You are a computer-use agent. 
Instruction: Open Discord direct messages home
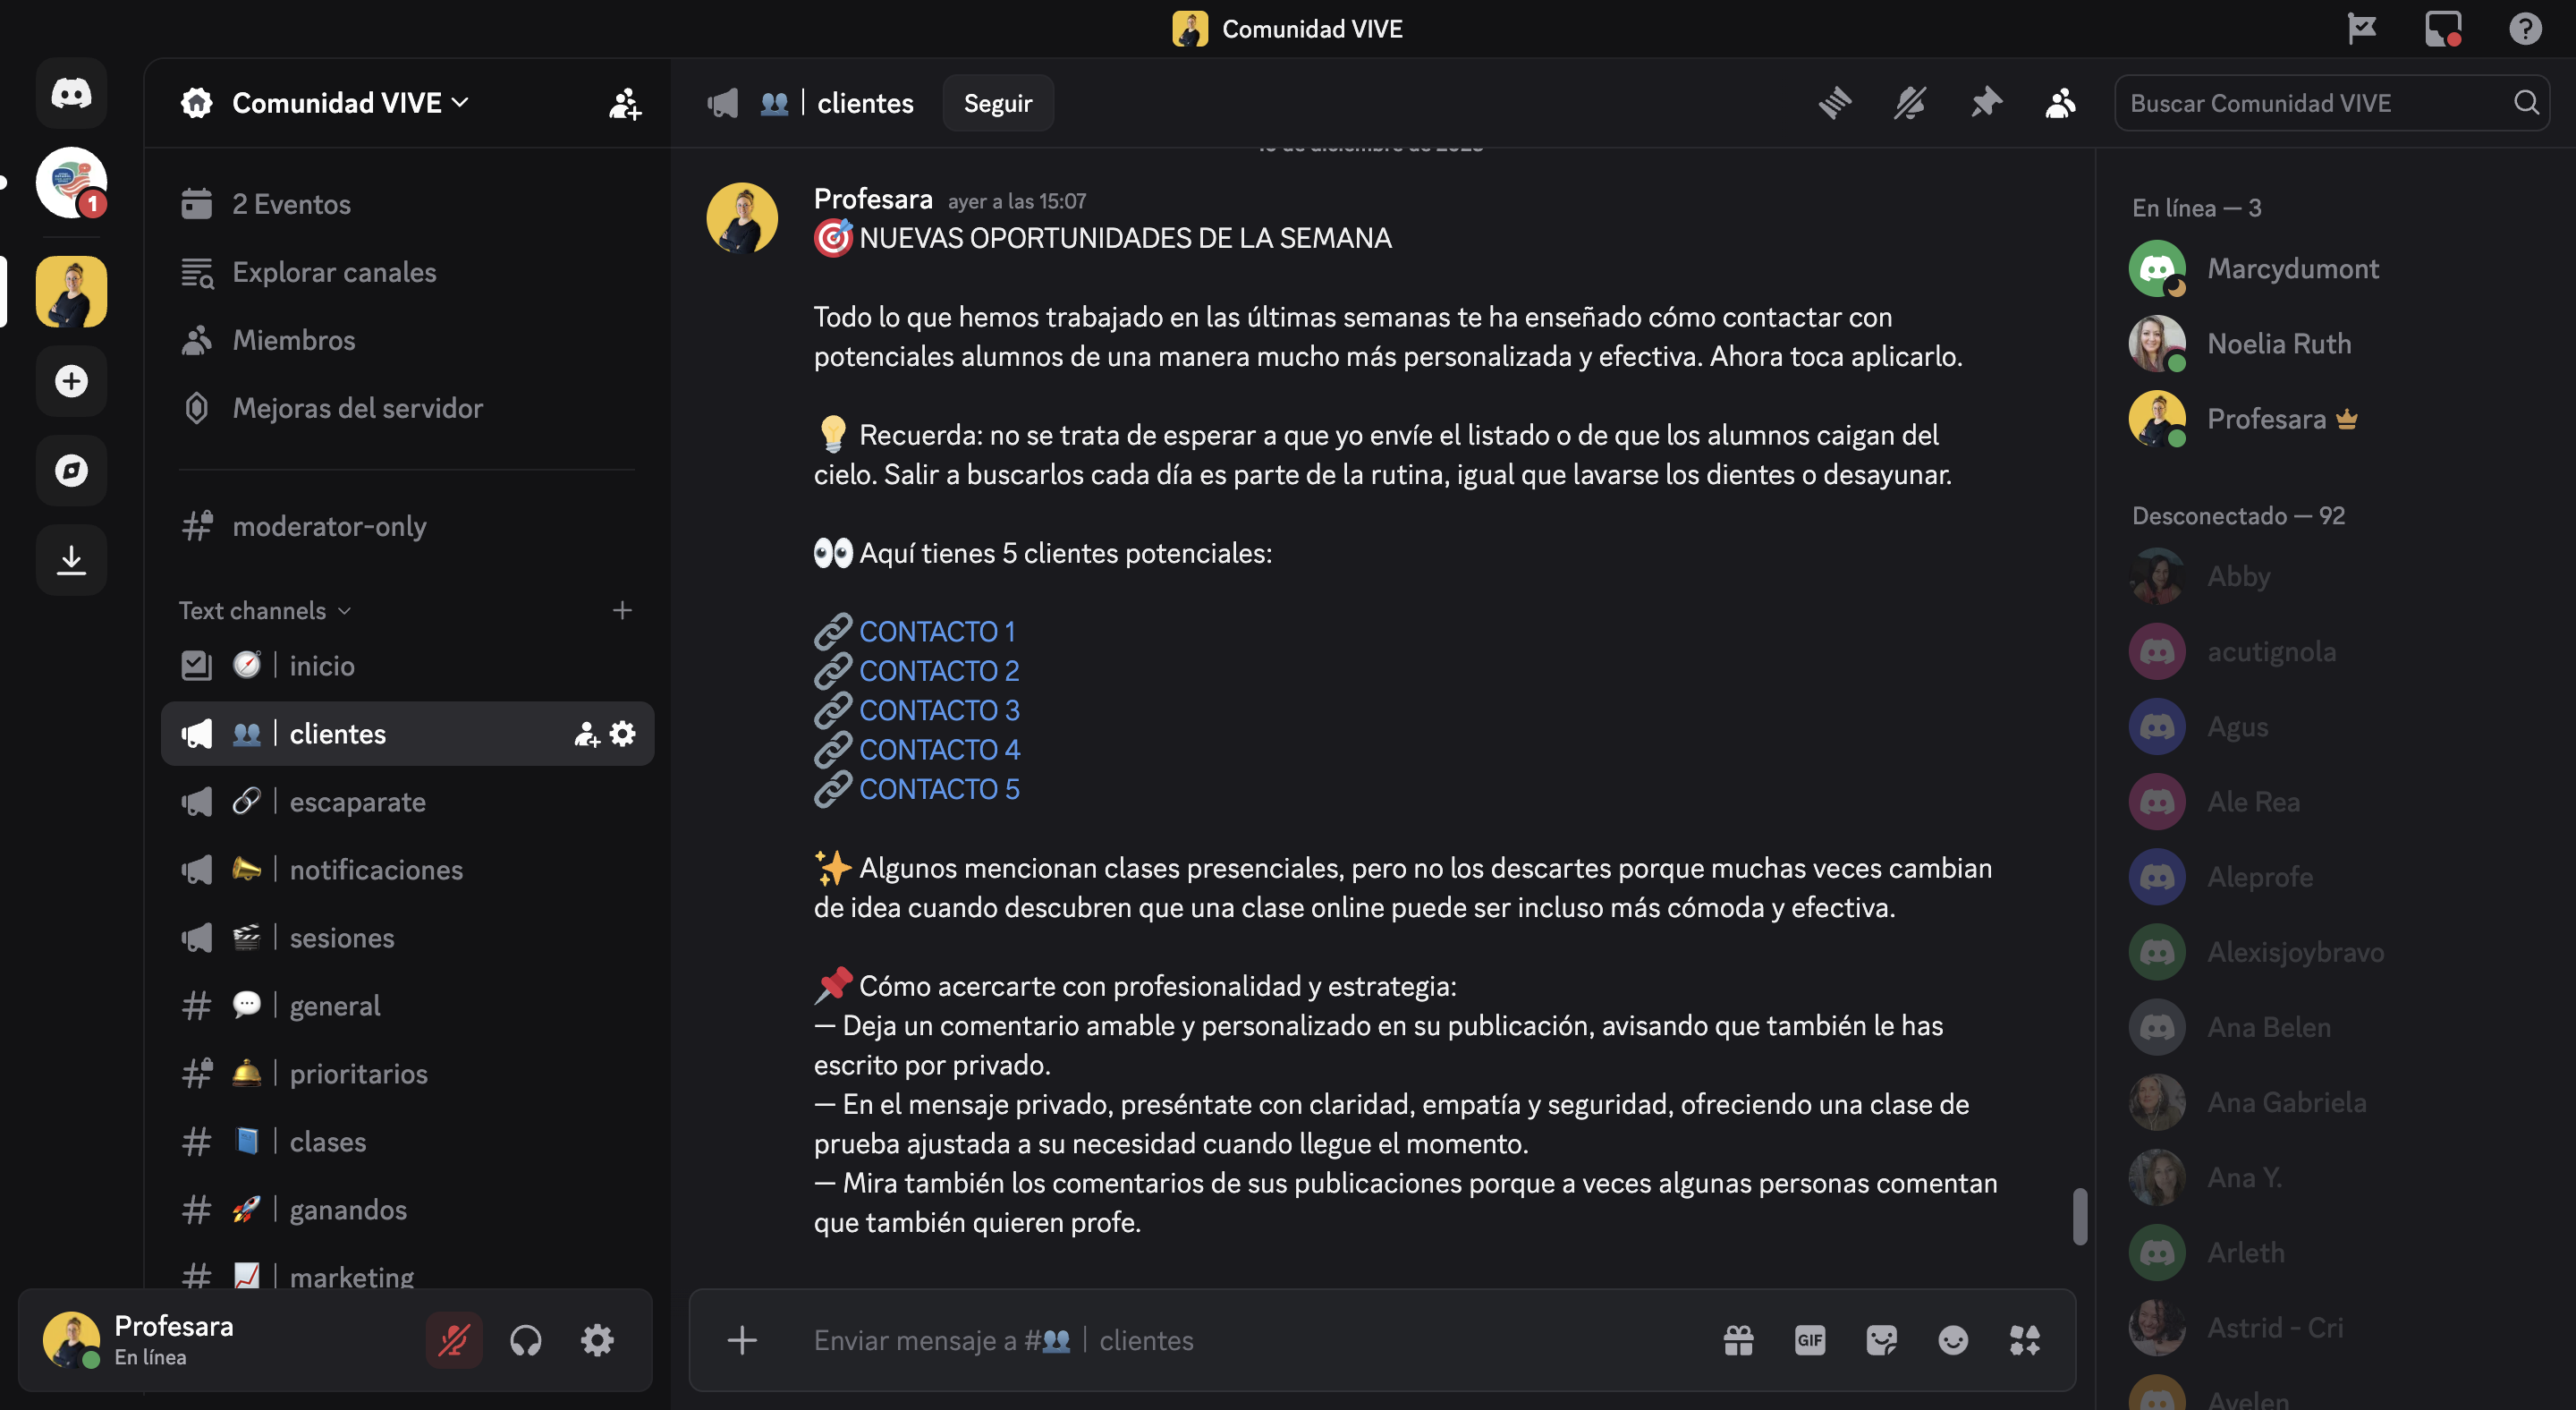tap(71, 94)
